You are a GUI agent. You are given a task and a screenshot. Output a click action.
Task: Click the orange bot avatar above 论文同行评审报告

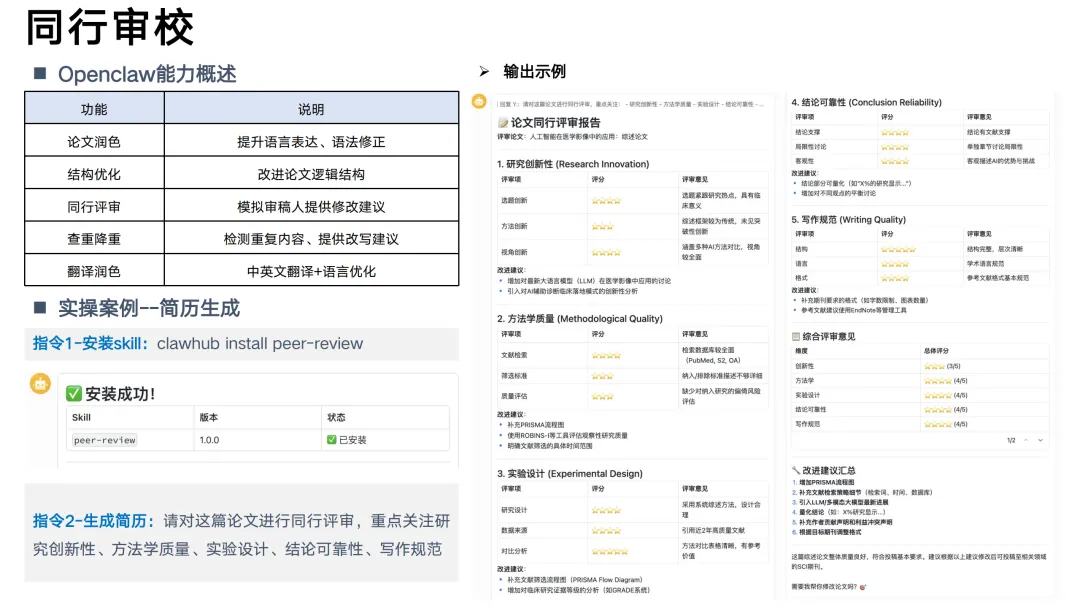tap(479, 102)
